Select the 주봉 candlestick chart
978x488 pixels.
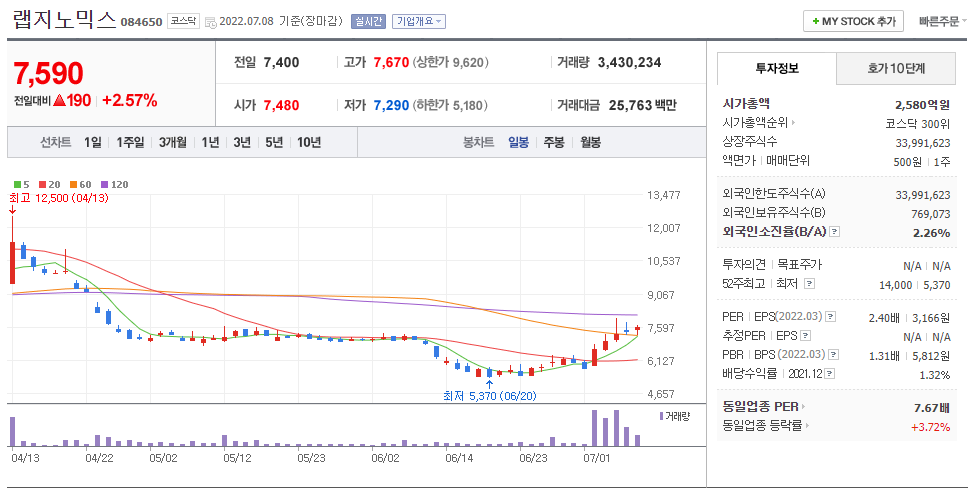pos(554,142)
